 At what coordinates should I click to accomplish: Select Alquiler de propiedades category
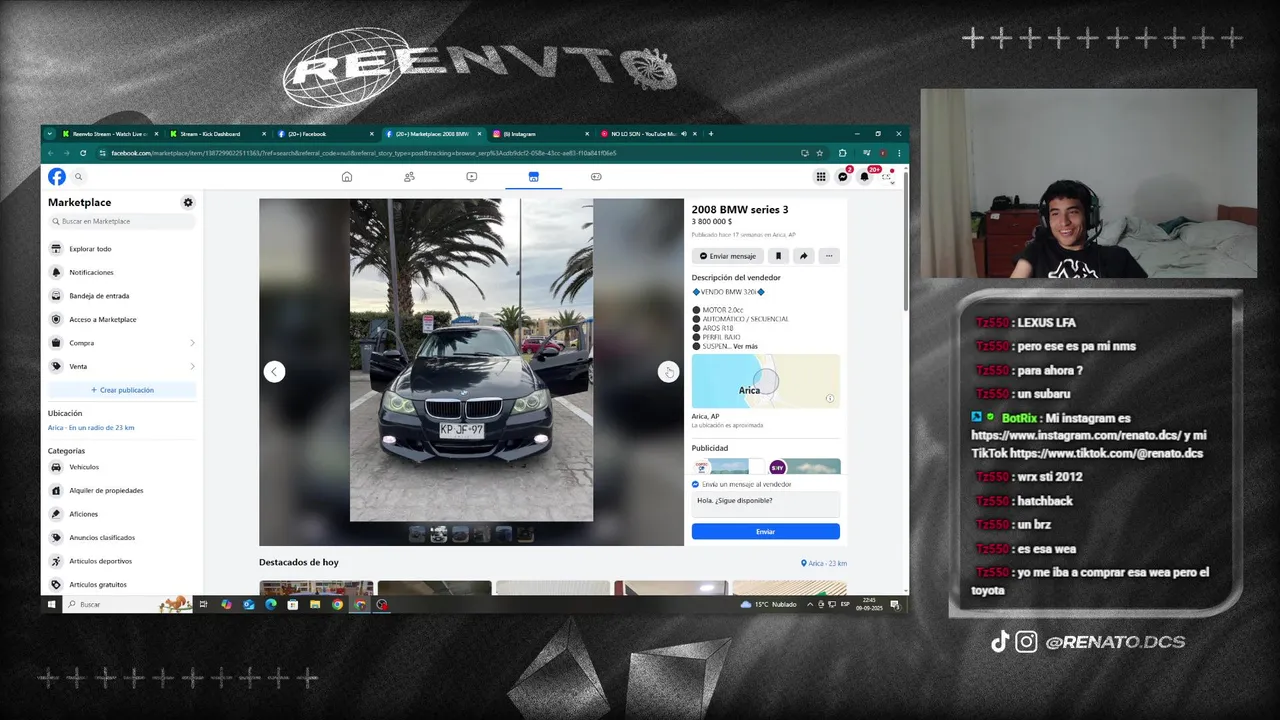(122, 490)
